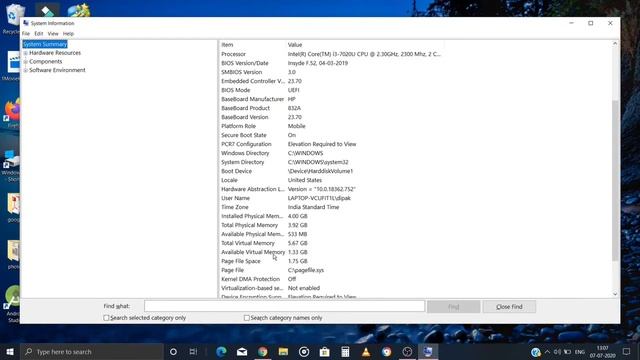Click the Find button
640x360 pixels.
453,307
